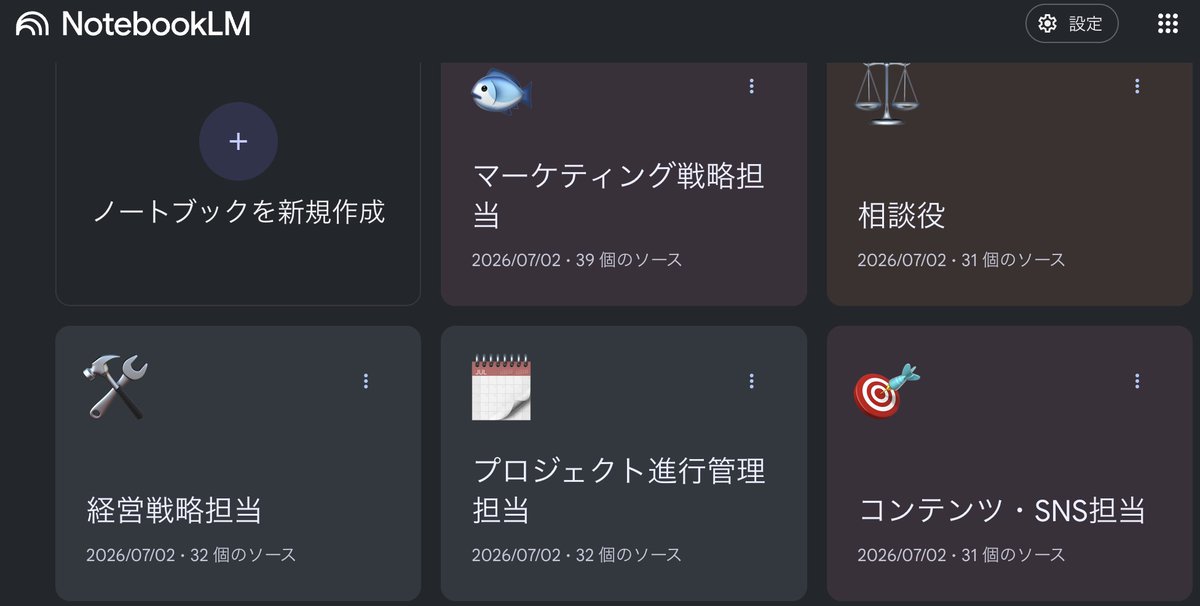Viewport: 1200px width, 606px height.
Task: Click the plus icon to create notebook
Action: (238, 141)
